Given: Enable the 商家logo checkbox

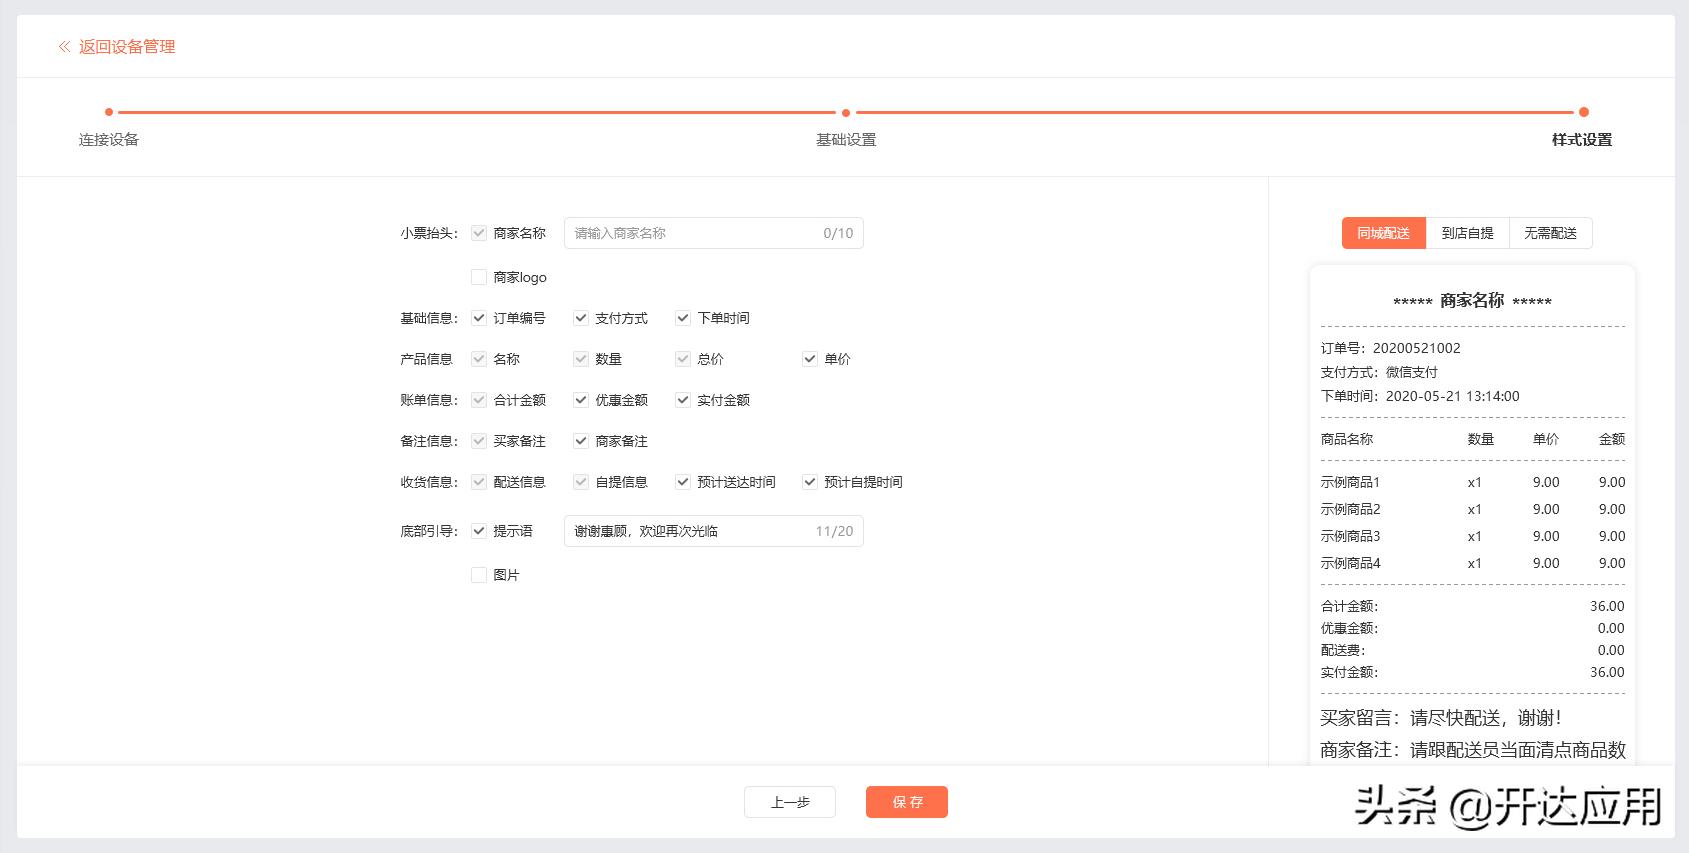Looking at the screenshot, I should point(479,277).
